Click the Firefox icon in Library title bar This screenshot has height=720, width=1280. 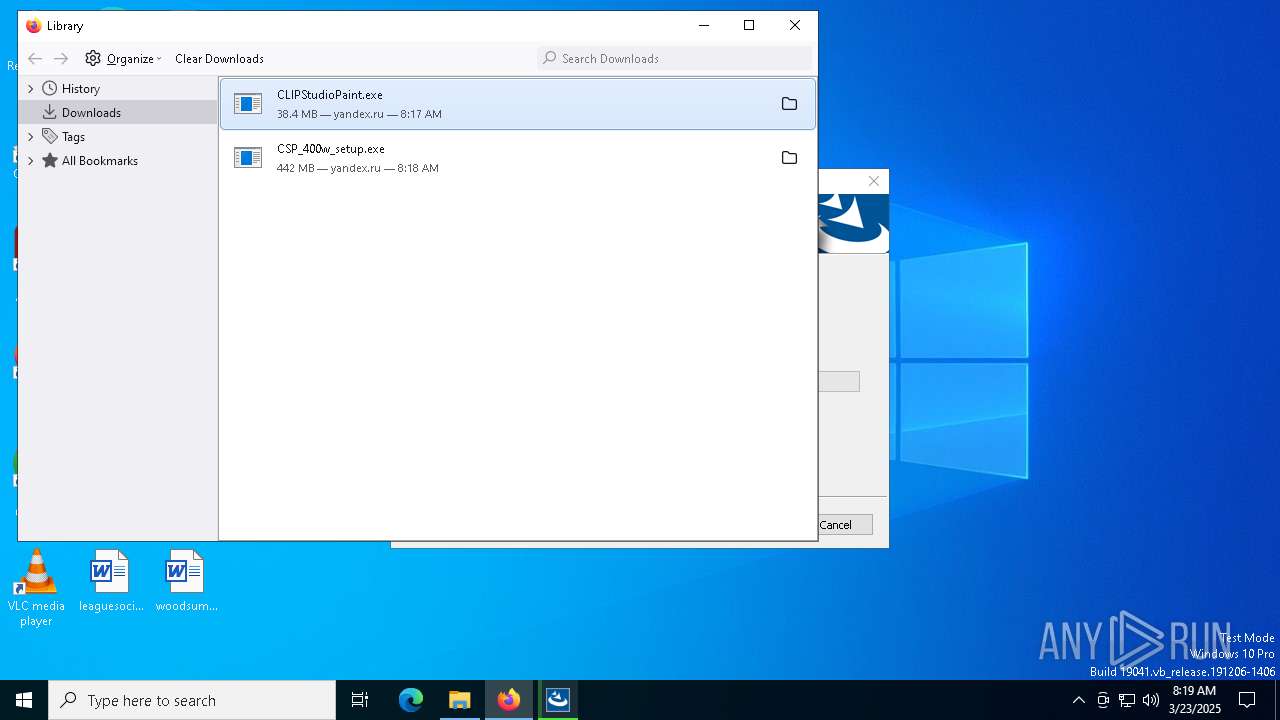tap(34, 26)
